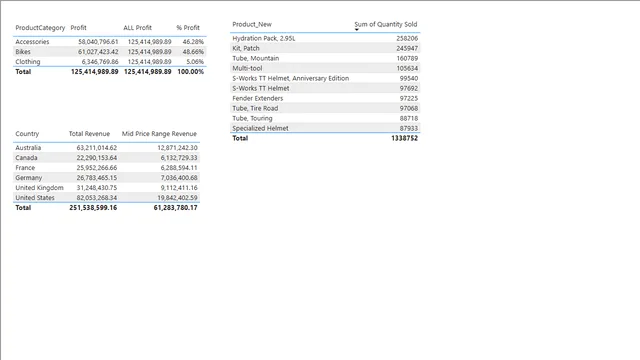
Task: Click the Total Revenue column header
Action: pyautogui.click(x=89, y=134)
